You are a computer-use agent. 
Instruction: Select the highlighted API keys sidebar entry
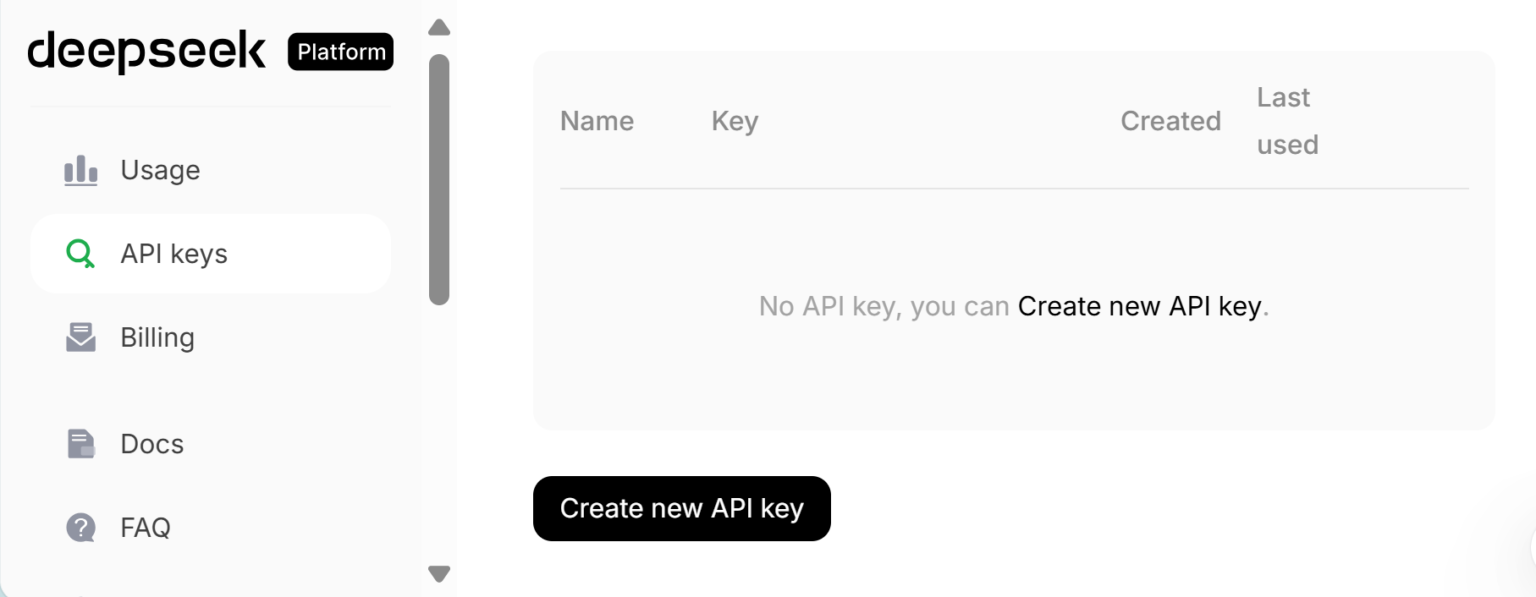point(210,253)
